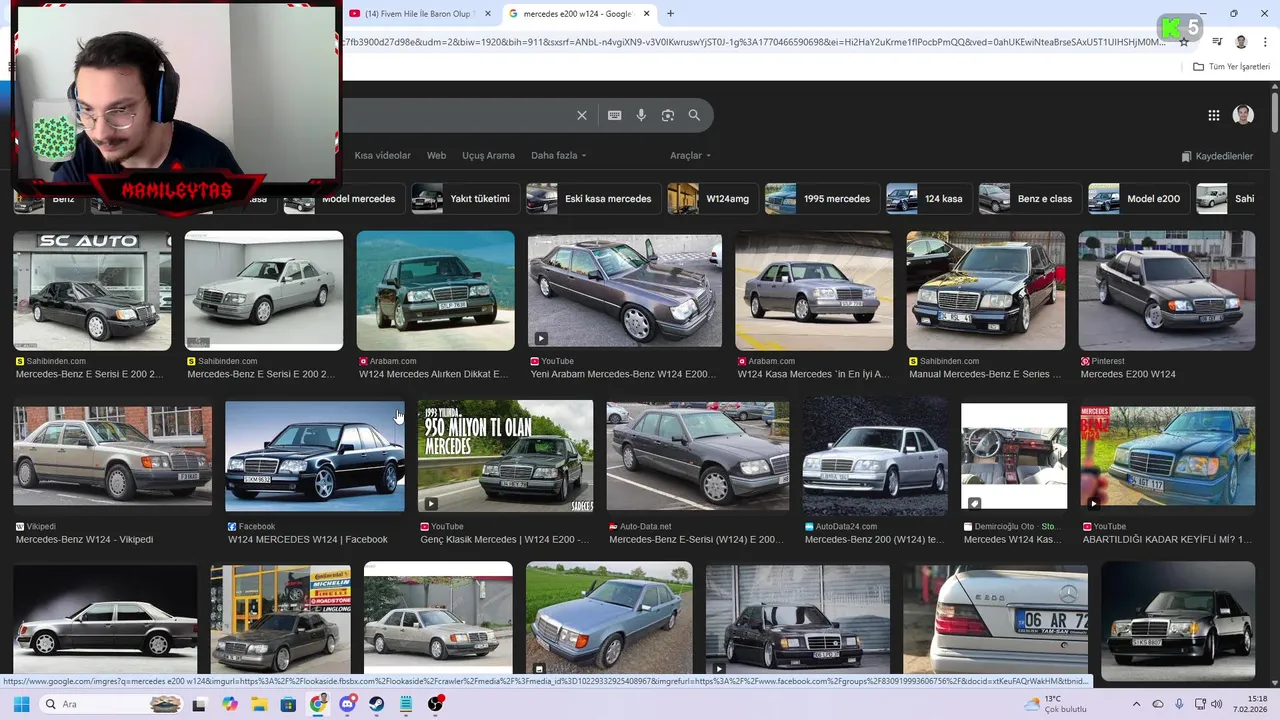Expand the Daha fazla dropdown

click(558, 156)
